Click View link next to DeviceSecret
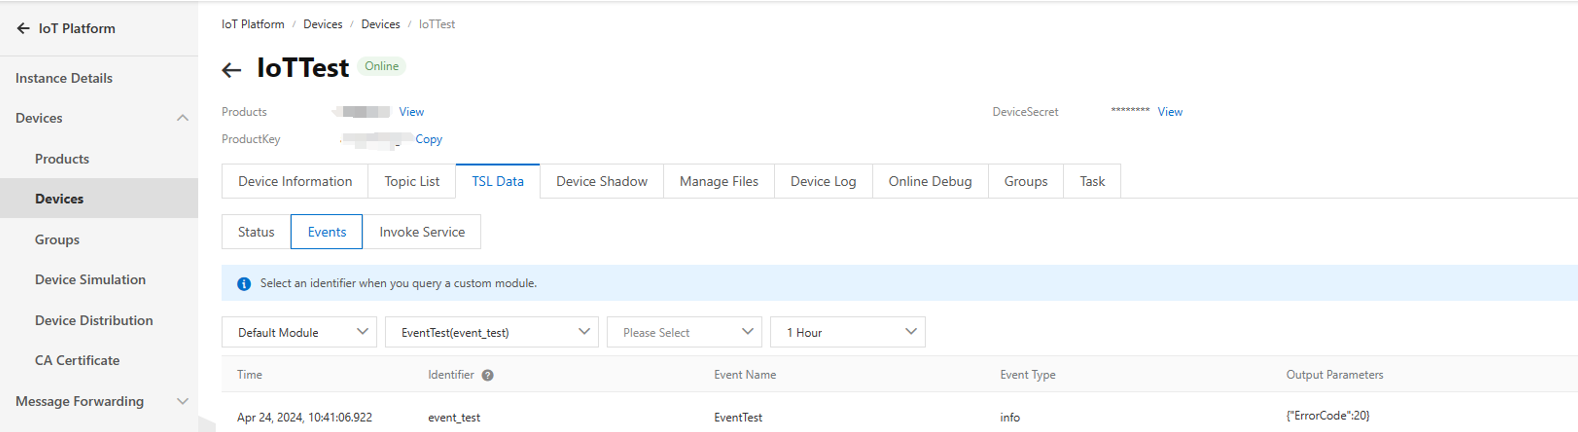1578x432 pixels. 1169,112
